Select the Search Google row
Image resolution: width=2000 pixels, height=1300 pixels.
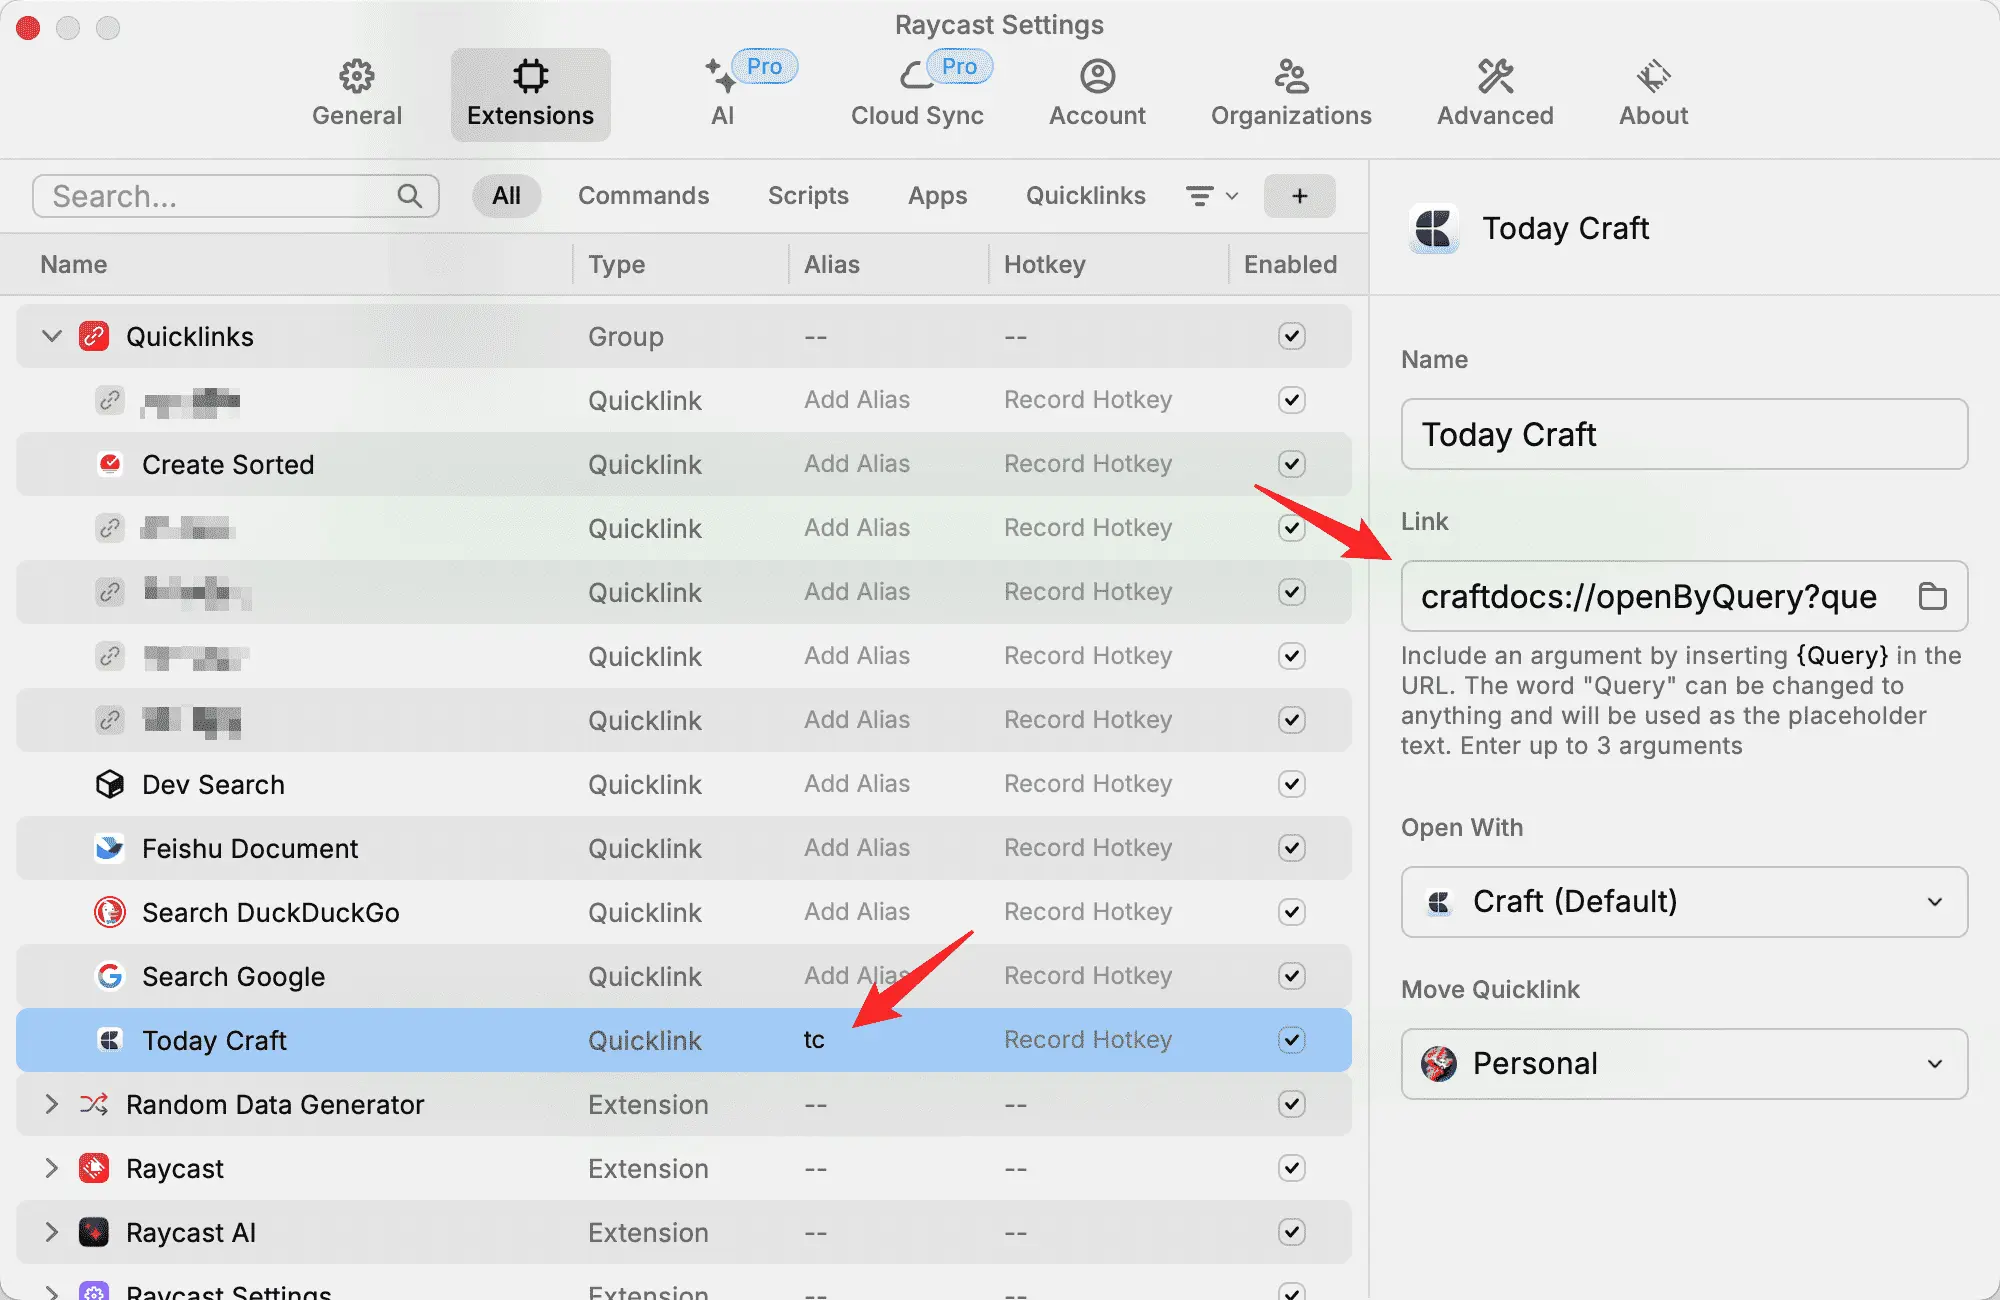(684, 976)
